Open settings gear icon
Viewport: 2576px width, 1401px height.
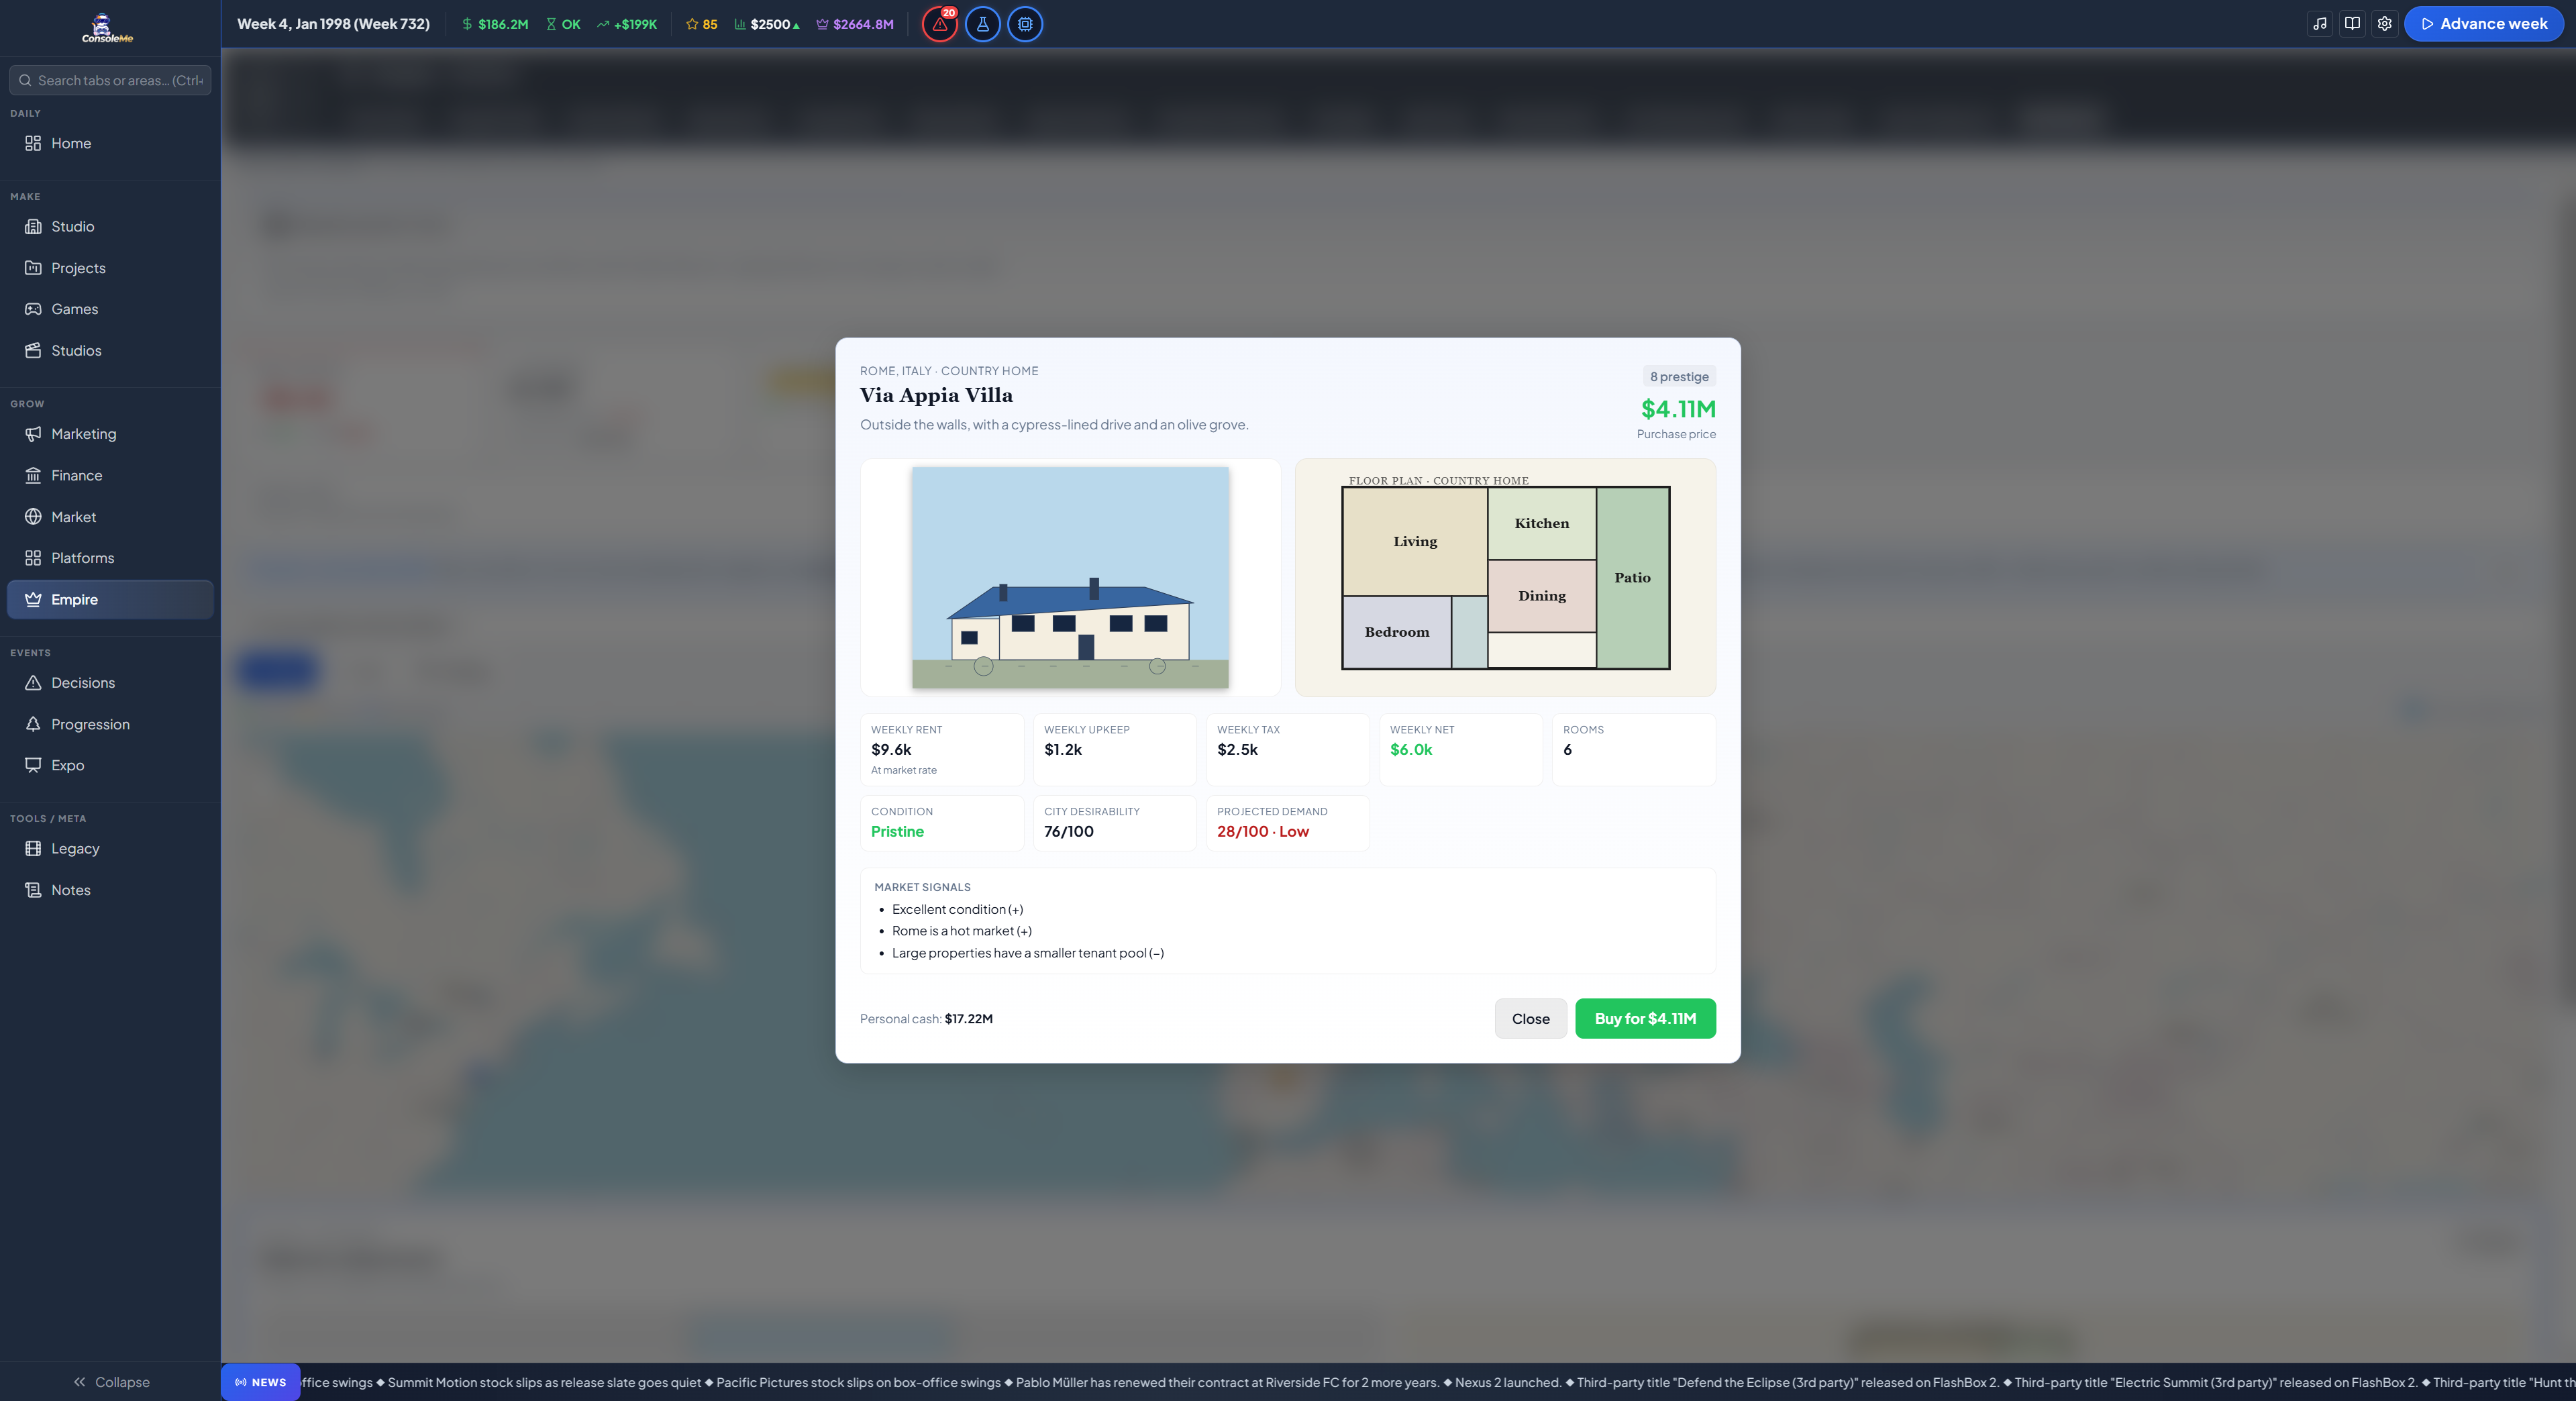[x=2385, y=24]
